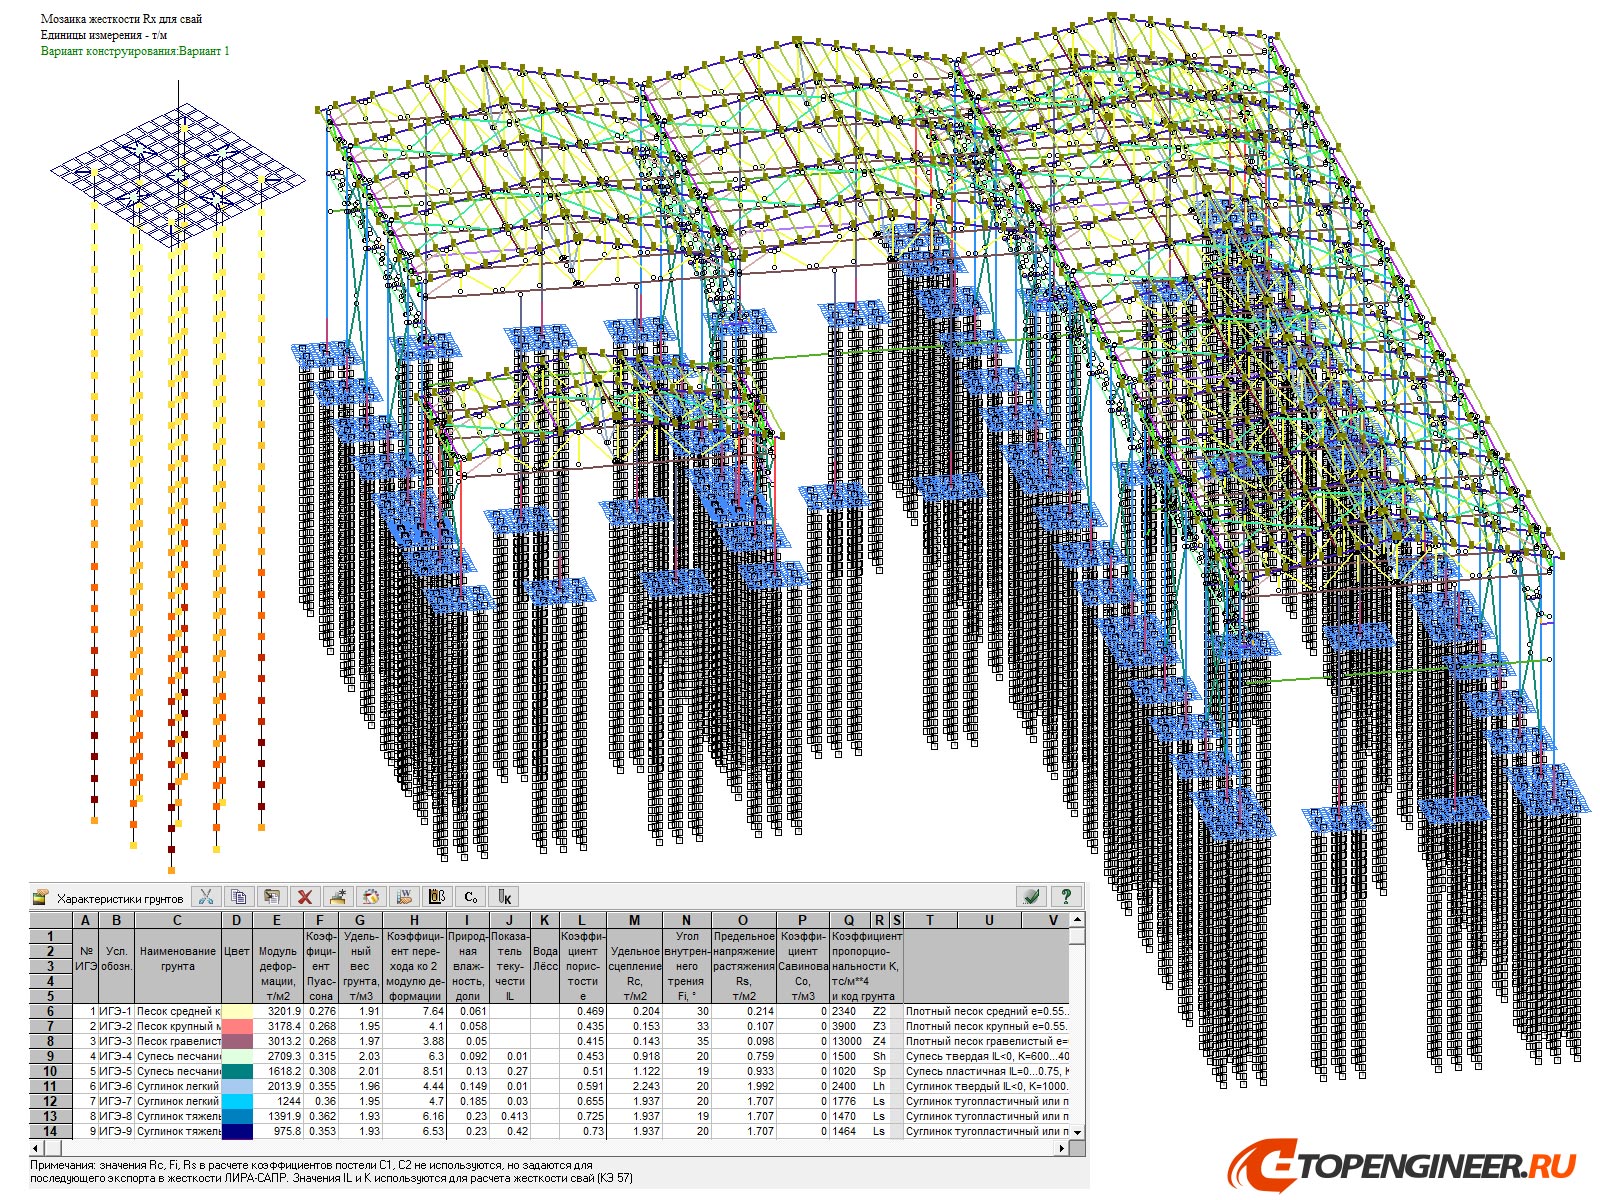This screenshot has height=1200, width=1600.
Task: Click the description 'Плотный песок крупный e=0.55.'
Action: click(x=987, y=1026)
